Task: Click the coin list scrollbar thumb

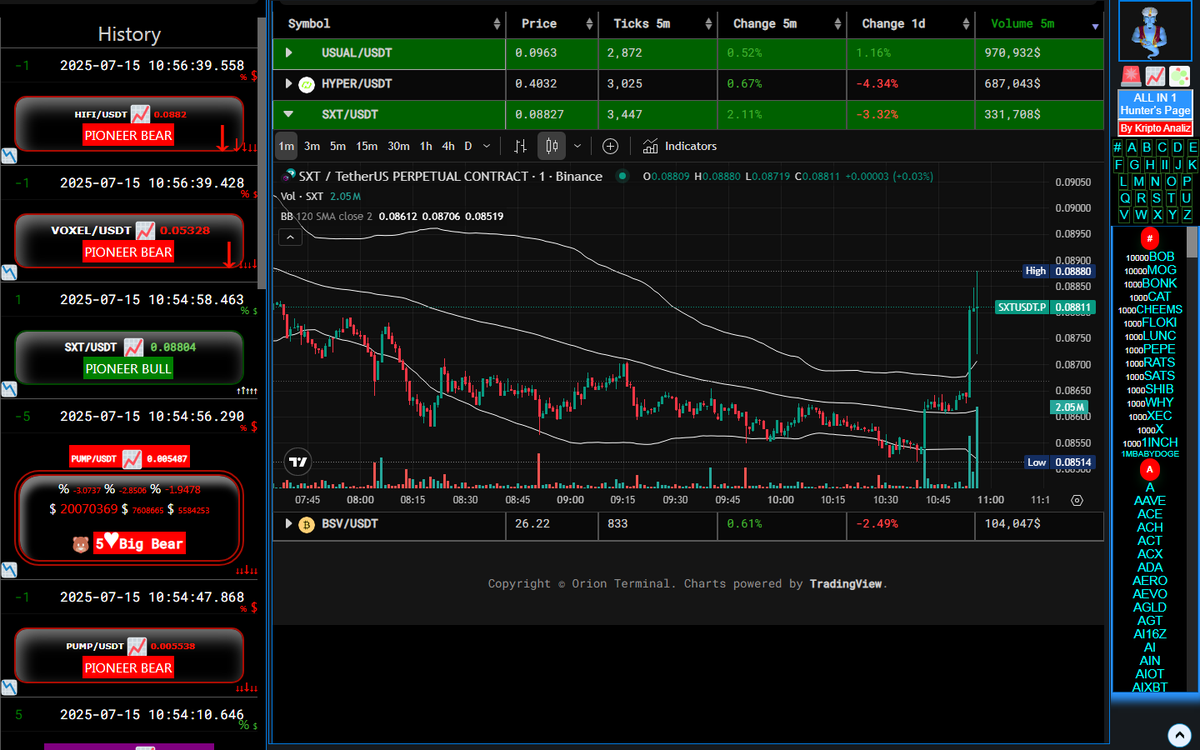Action: [x=1192, y=243]
